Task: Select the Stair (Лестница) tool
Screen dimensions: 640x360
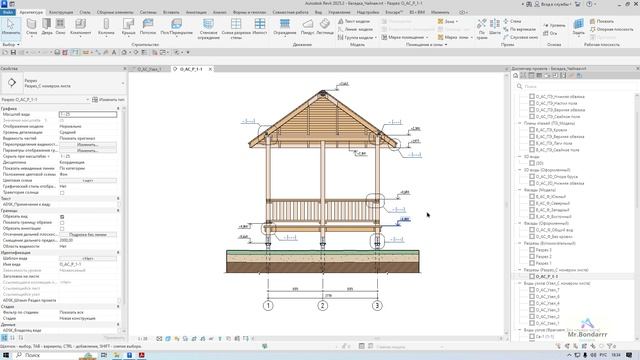Action: [325, 27]
